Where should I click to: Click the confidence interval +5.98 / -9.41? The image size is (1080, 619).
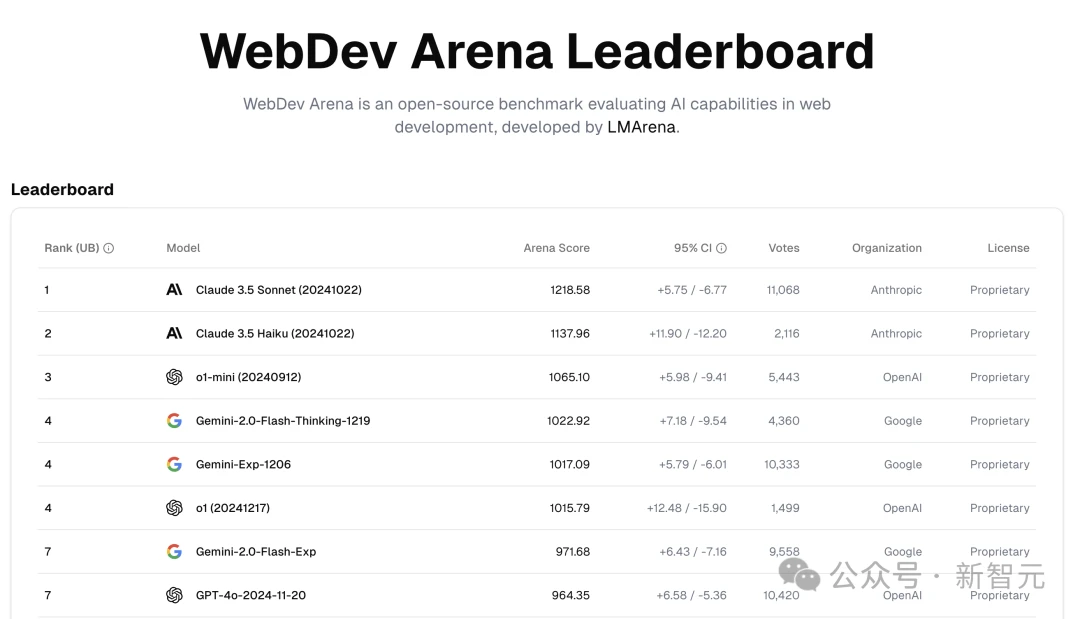(x=693, y=377)
